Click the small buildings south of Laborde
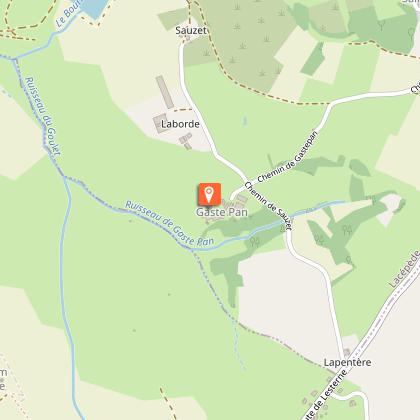Image resolution: width=420 pixels, height=420 pixels. pyautogui.click(x=186, y=141)
